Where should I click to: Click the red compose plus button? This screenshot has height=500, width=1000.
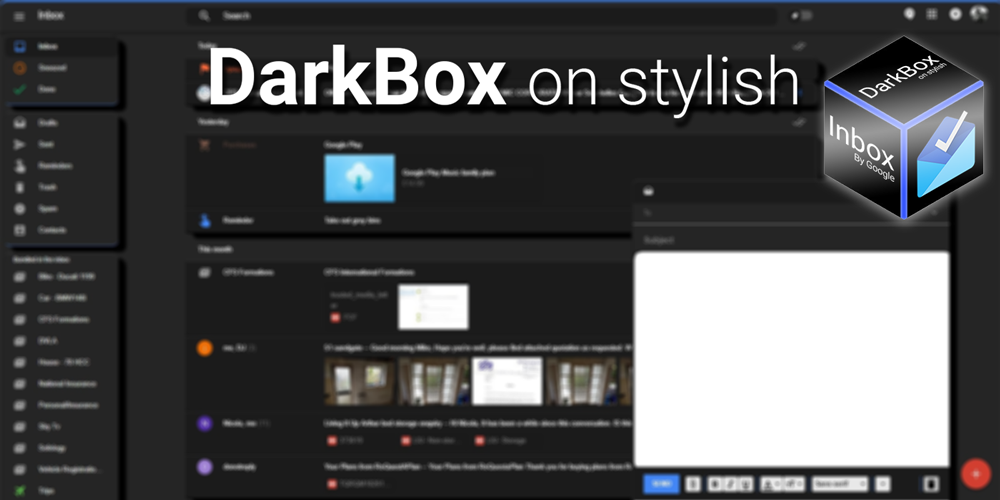point(976,474)
